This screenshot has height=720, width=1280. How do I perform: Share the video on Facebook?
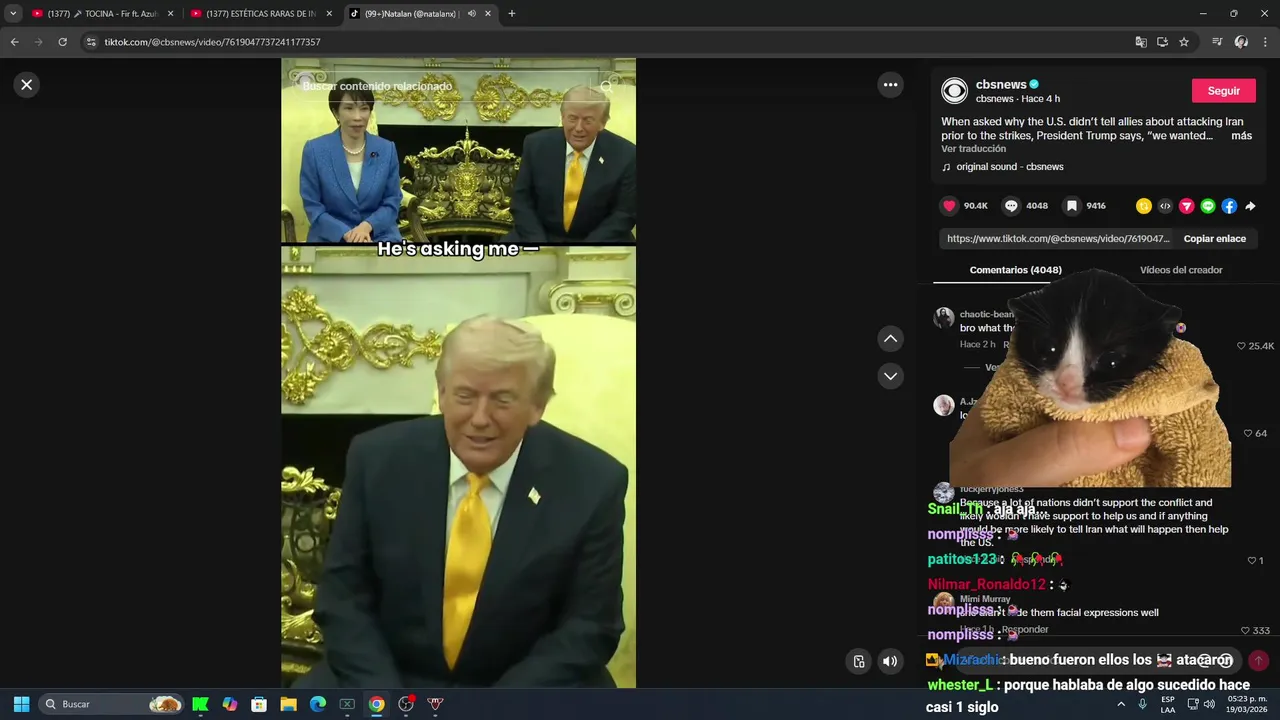1229,206
